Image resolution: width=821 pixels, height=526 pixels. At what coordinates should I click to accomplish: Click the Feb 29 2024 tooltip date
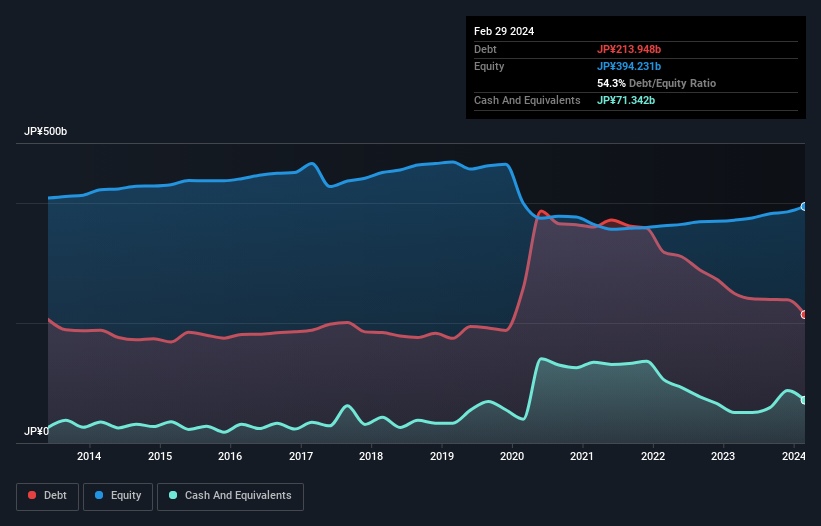504,31
